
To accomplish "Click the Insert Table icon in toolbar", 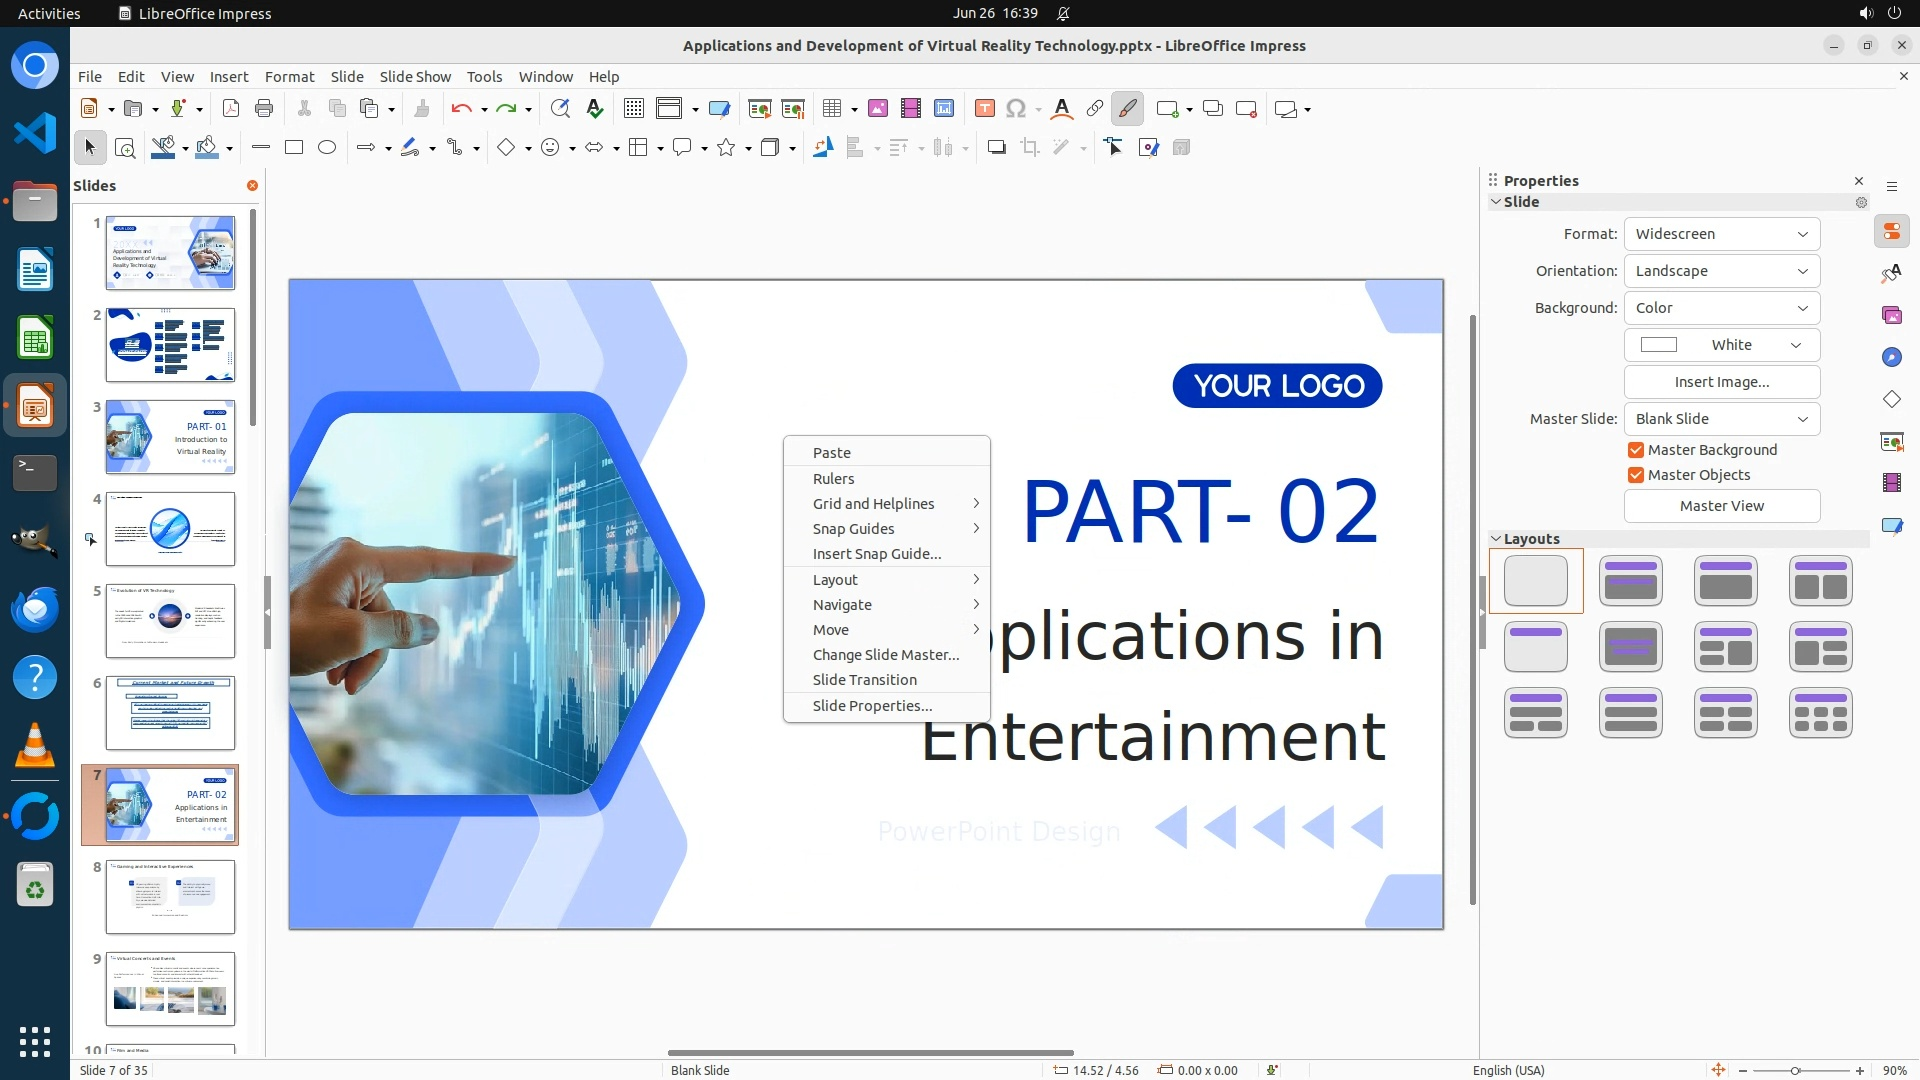I will click(831, 109).
